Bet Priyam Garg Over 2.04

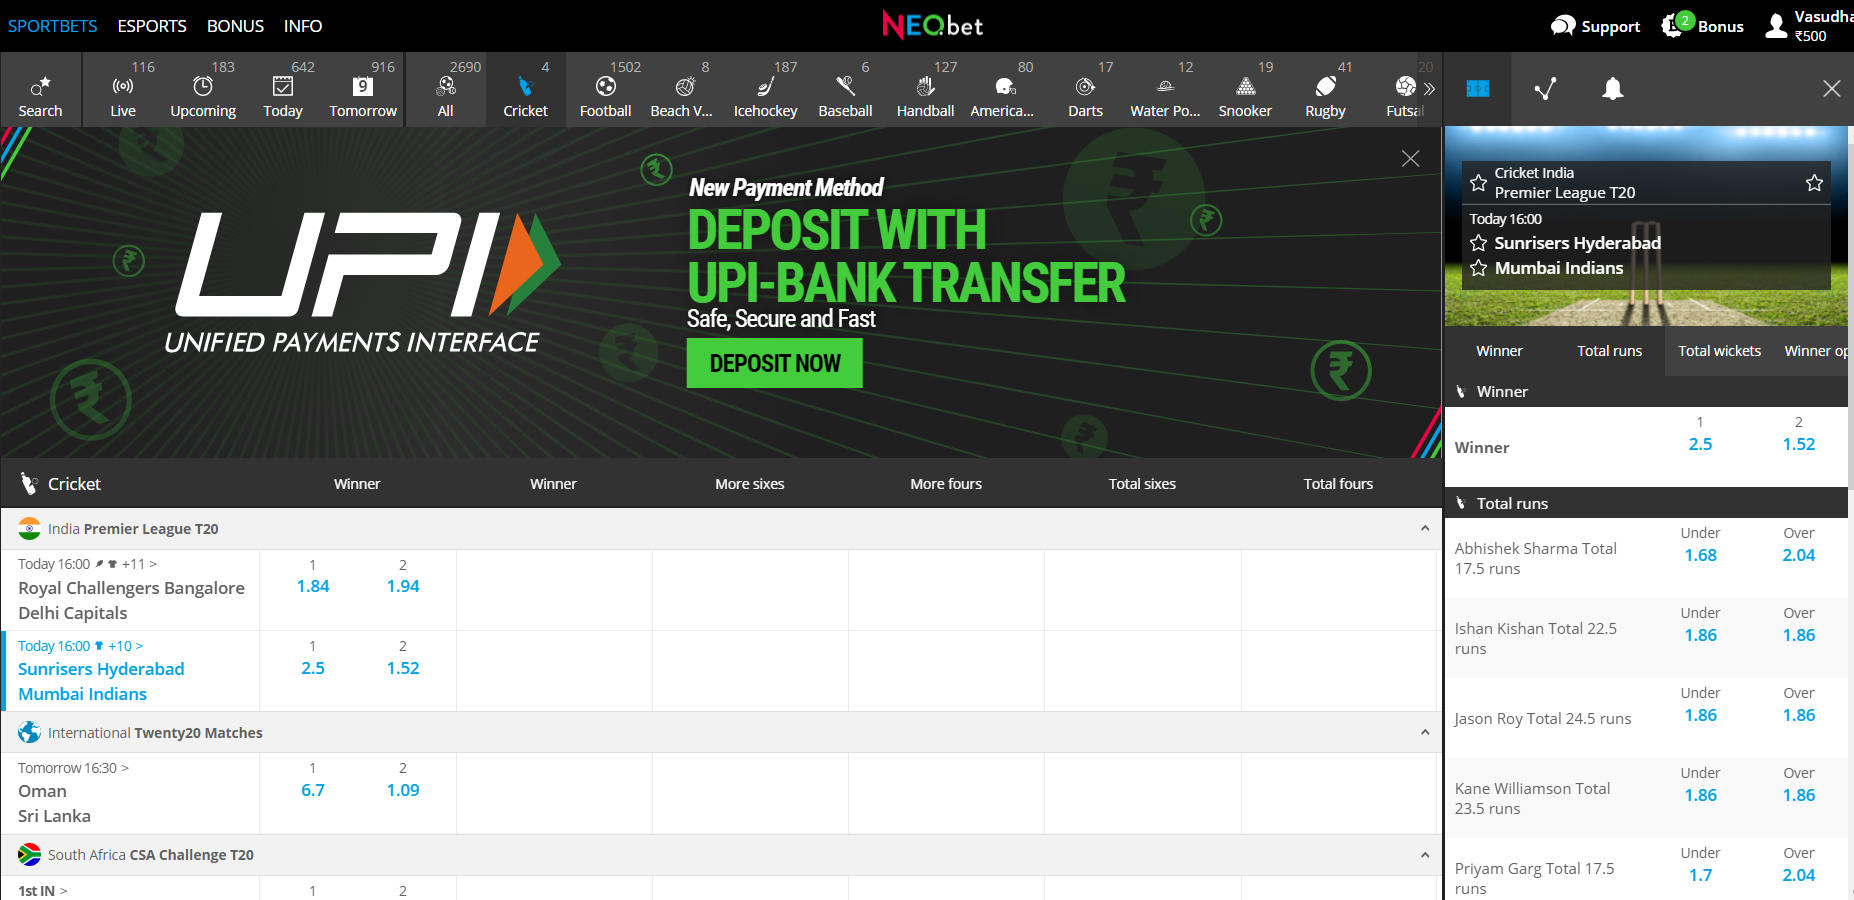pyautogui.click(x=1798, y=875)
